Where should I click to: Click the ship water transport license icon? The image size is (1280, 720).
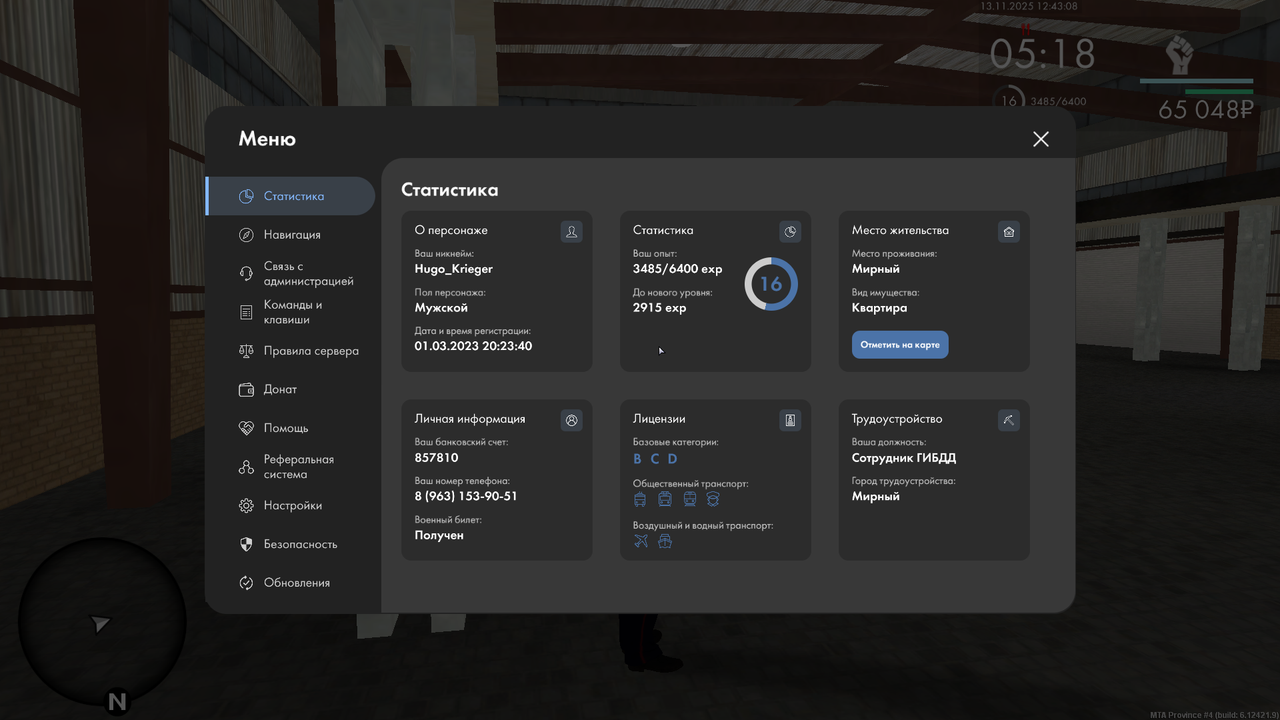[665, 541]
